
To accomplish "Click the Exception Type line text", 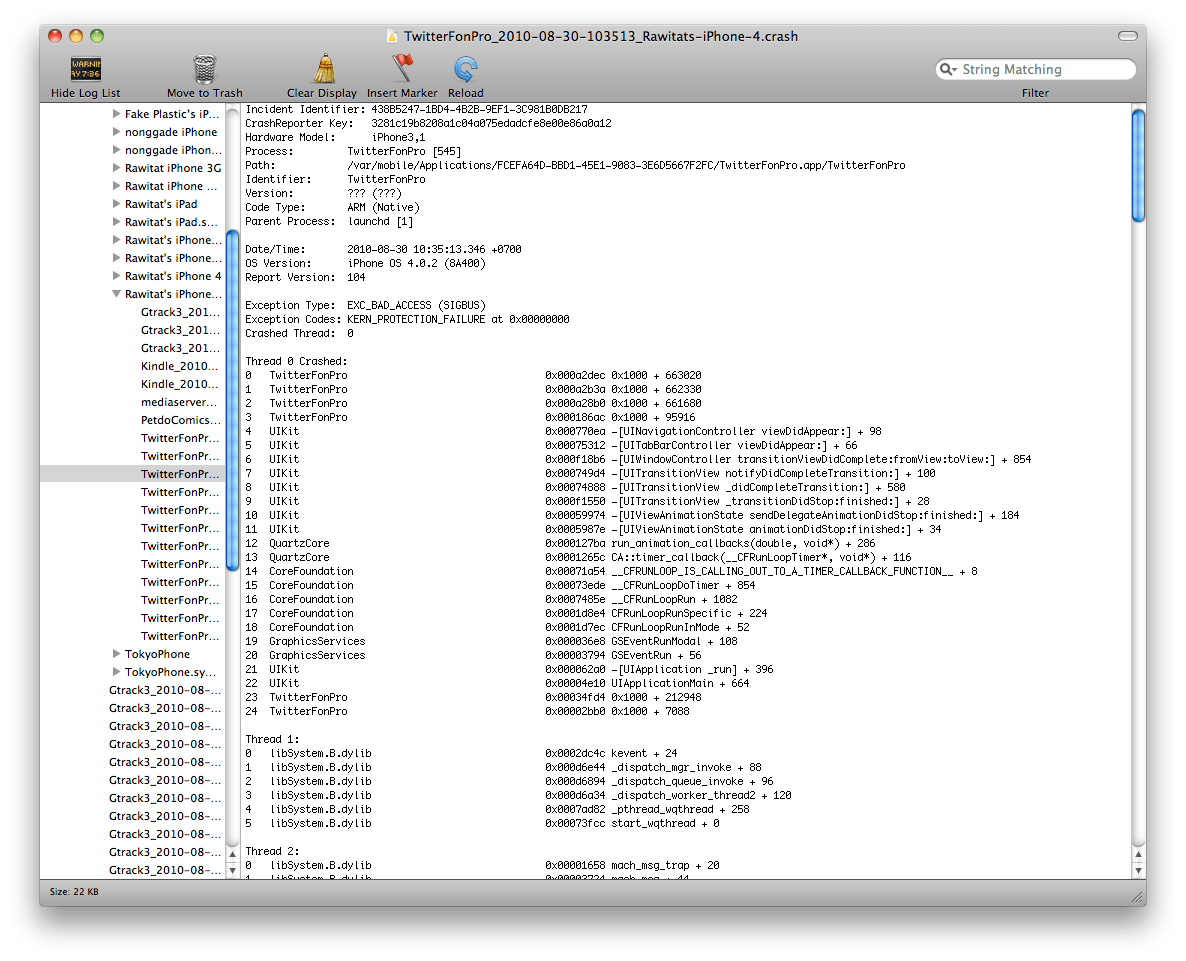I will (365, 305).
